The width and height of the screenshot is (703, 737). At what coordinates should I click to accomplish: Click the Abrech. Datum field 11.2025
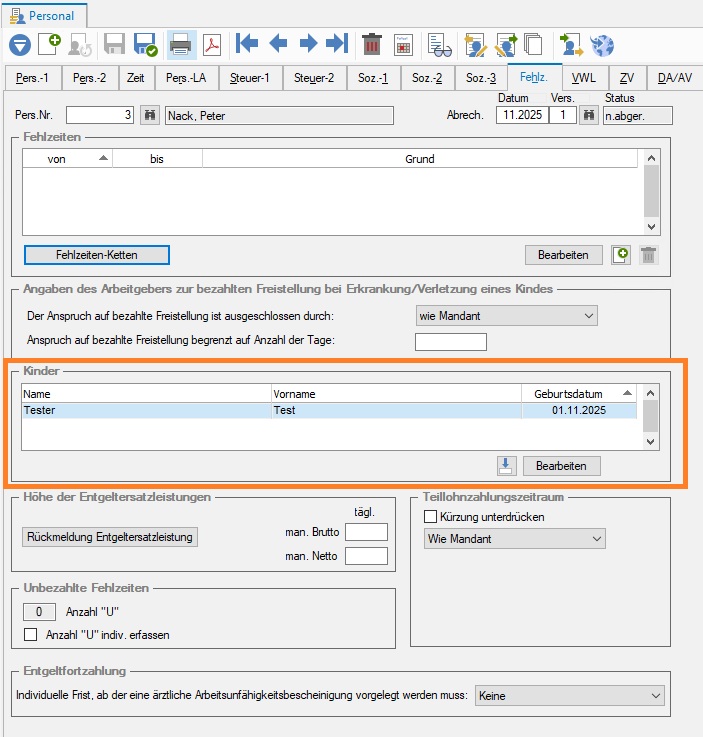click(522, 115)
